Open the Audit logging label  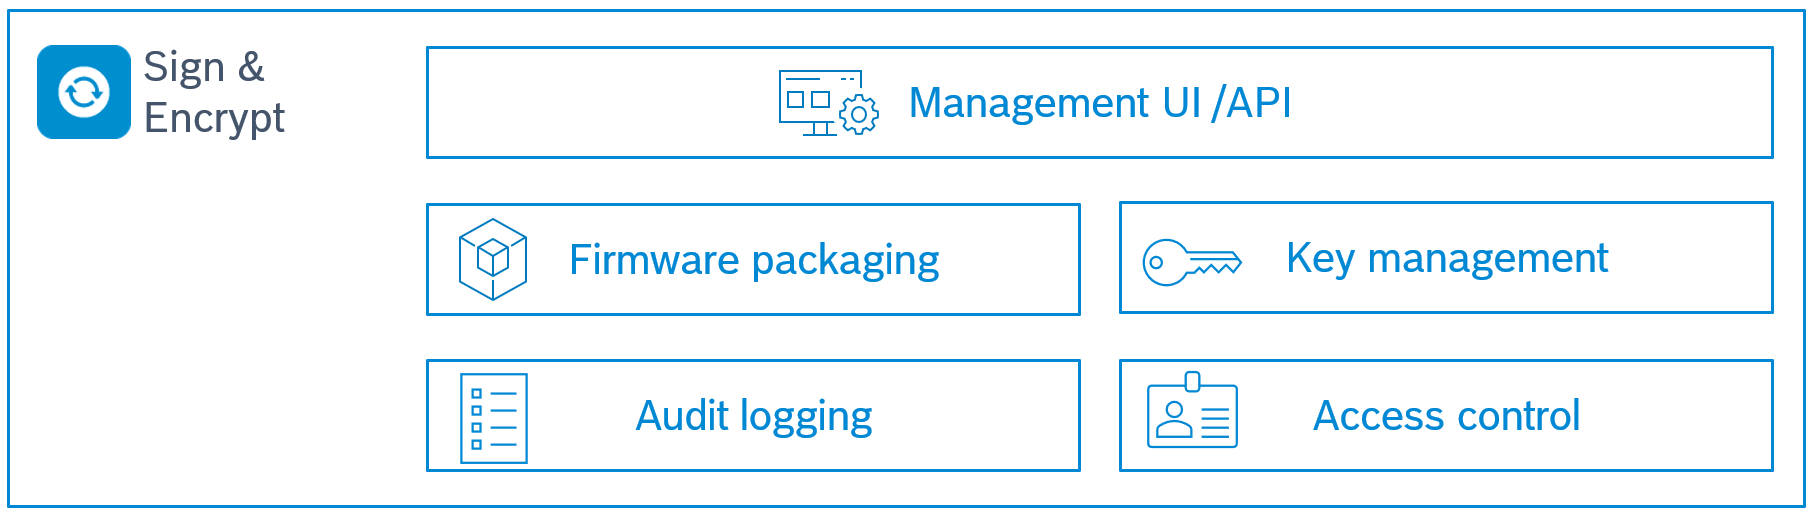pyautogui.click(x=754, y=416)
